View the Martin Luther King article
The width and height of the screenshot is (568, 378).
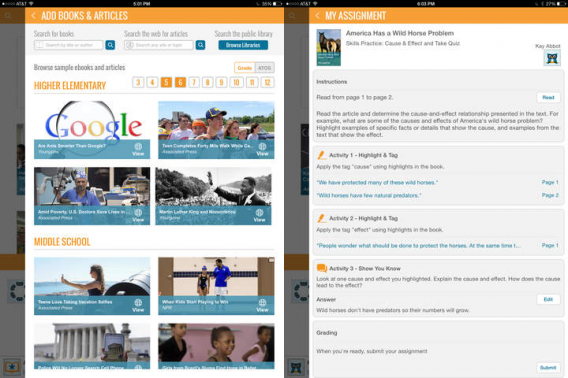[259, 215]
